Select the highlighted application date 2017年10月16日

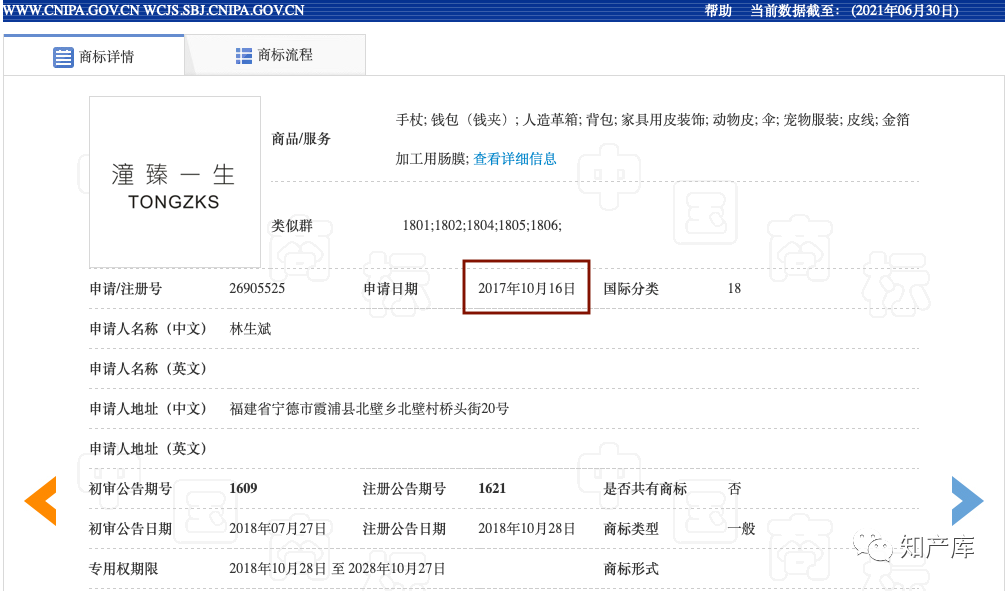(526, 289)
